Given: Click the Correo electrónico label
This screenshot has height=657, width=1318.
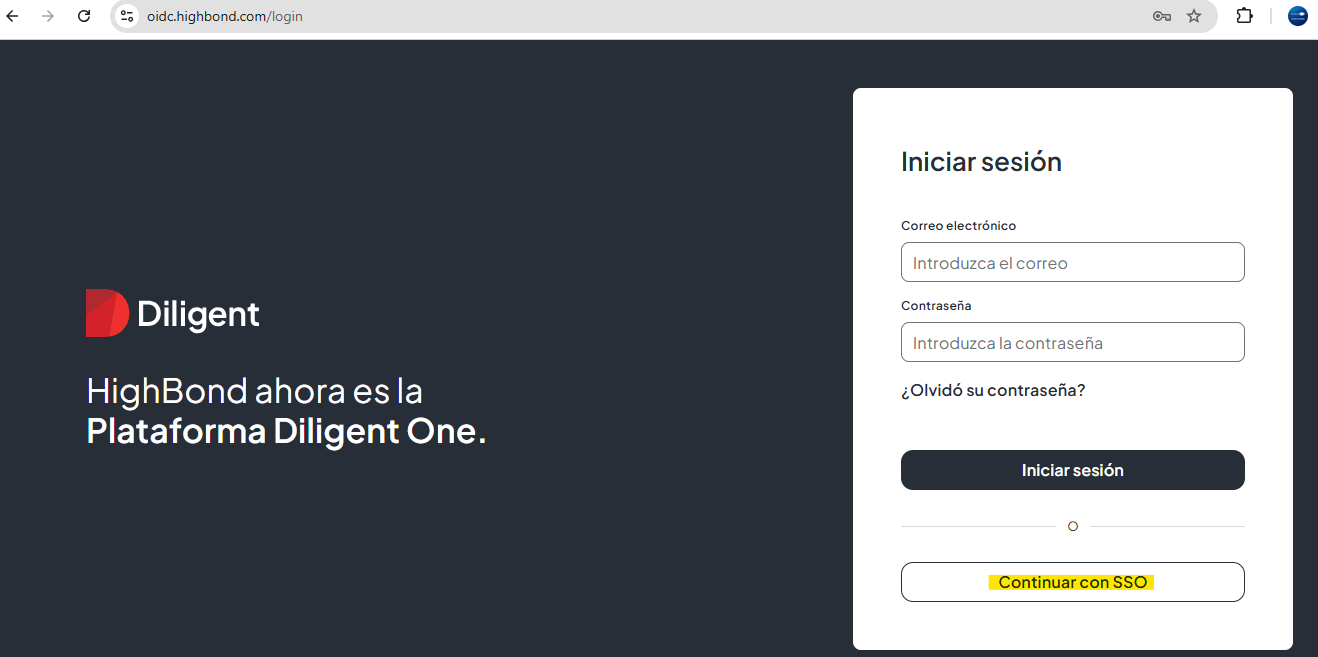Looking at the screenshot, I should (958, 226).
